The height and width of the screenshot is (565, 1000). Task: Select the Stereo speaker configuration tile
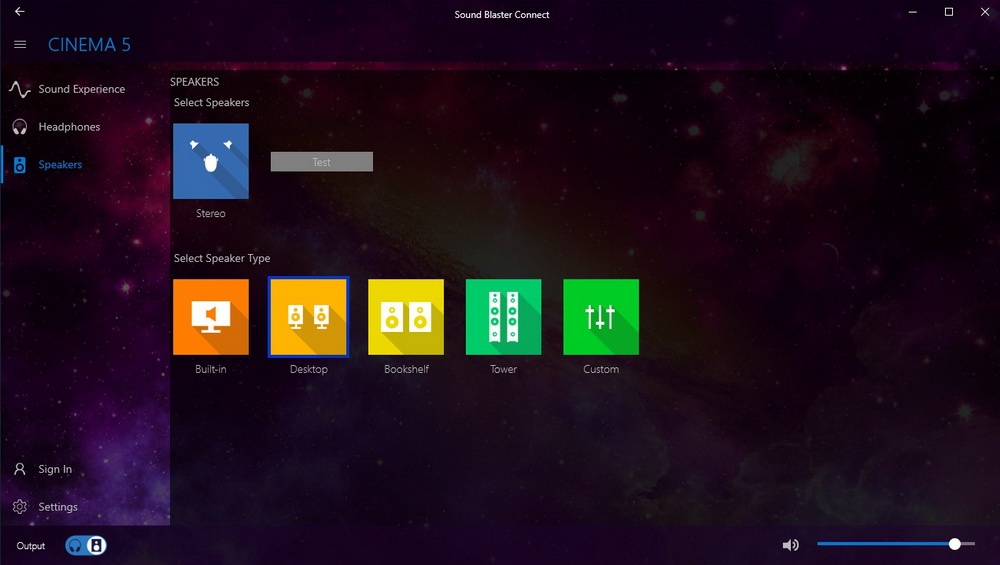click(211, 161)
